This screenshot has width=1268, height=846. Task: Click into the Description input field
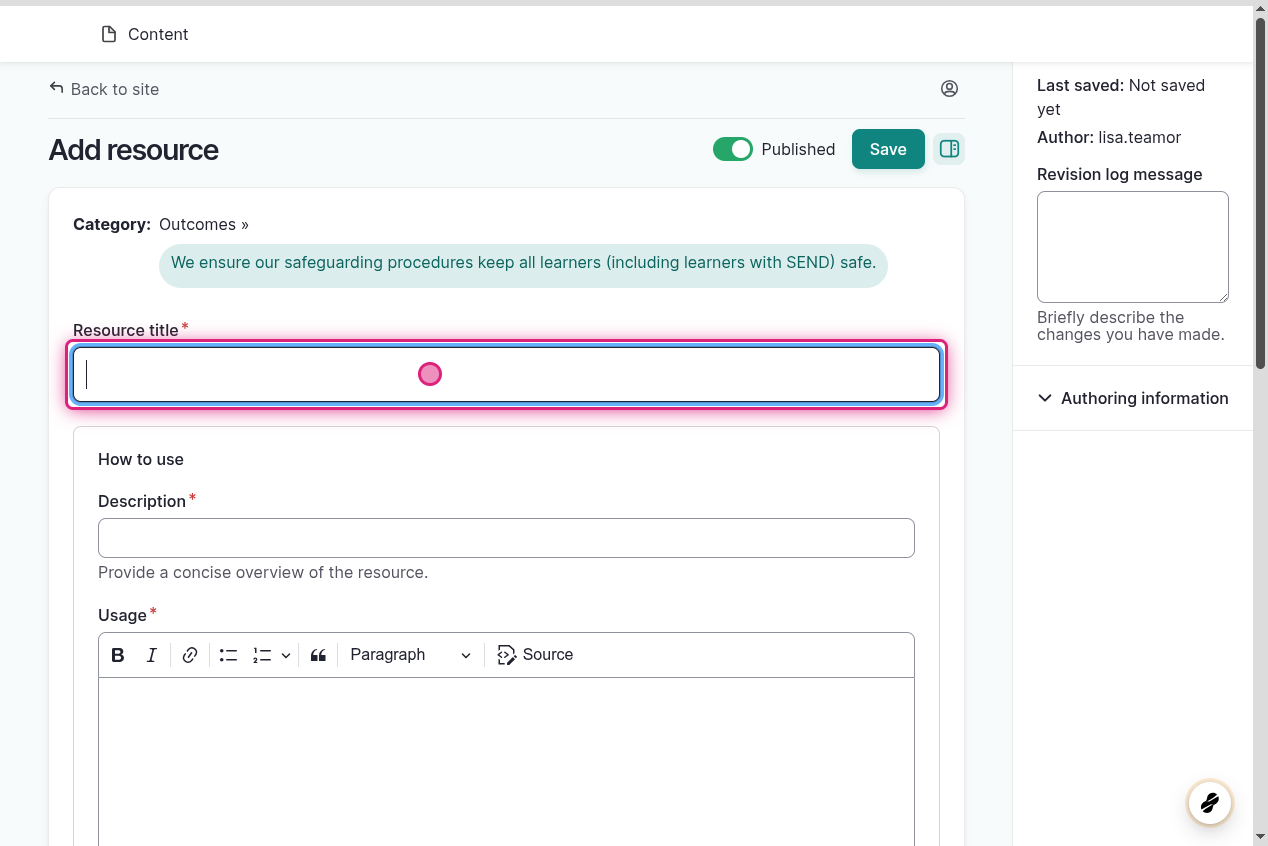[x=506, y=538]
